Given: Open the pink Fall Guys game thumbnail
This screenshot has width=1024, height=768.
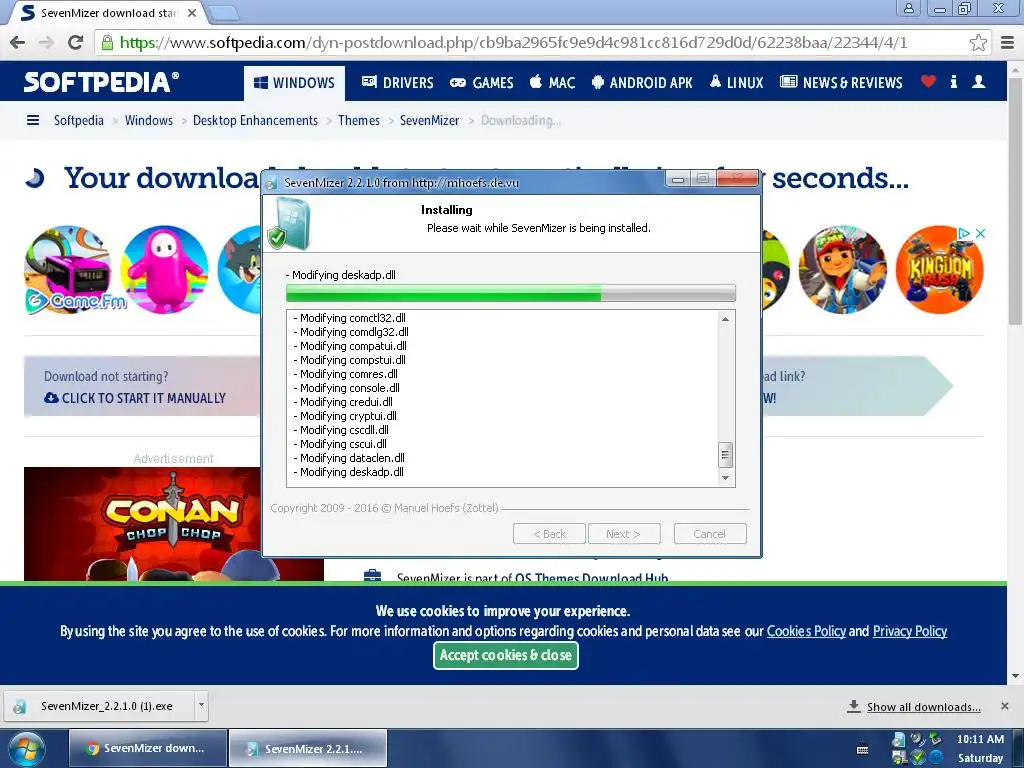Looking at the screenshot, I should point(165,270).
